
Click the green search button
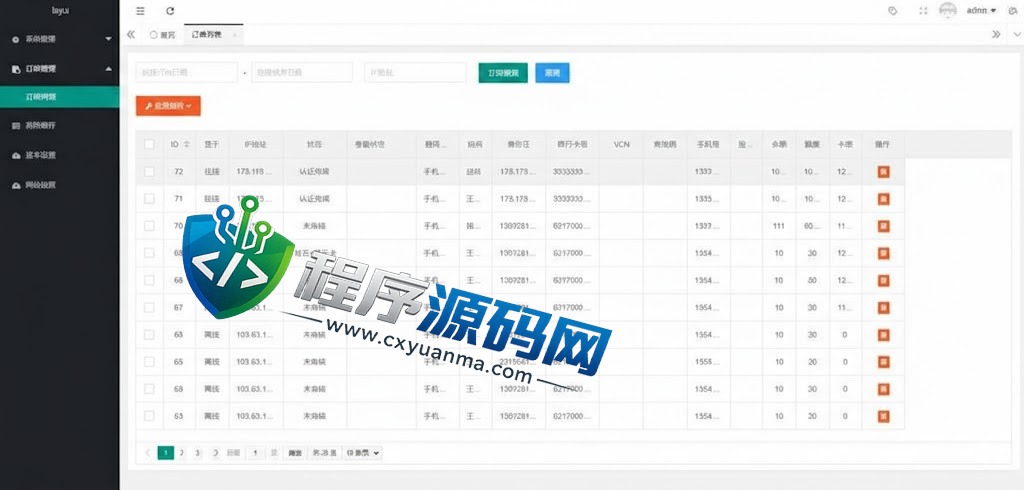[503, 73]
